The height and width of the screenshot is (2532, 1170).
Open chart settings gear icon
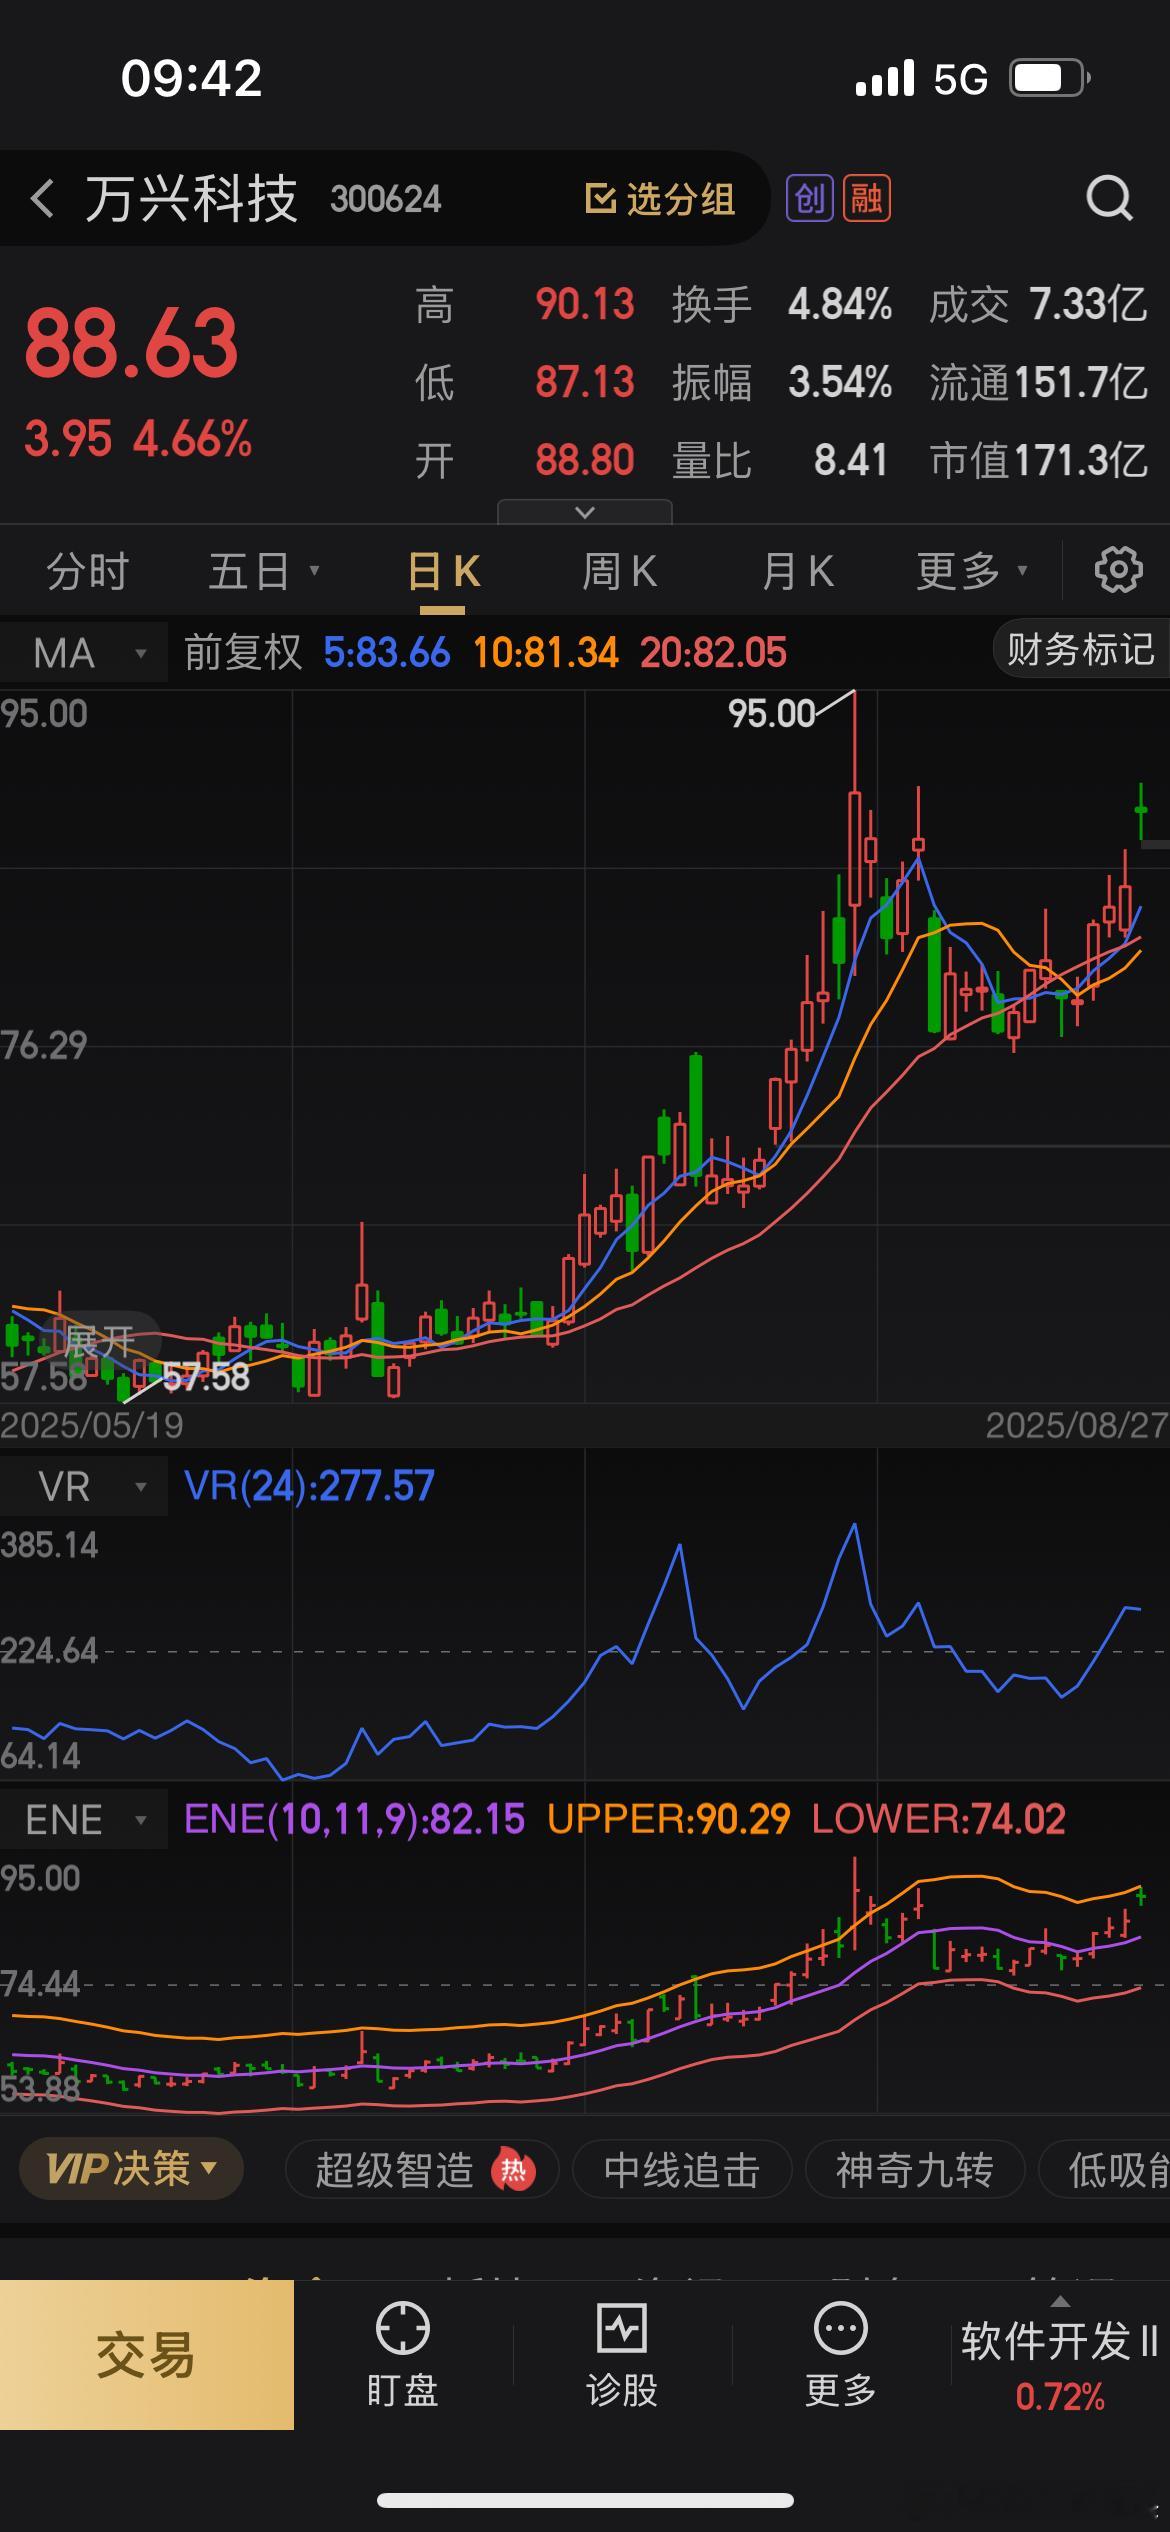pos(1118,571)
